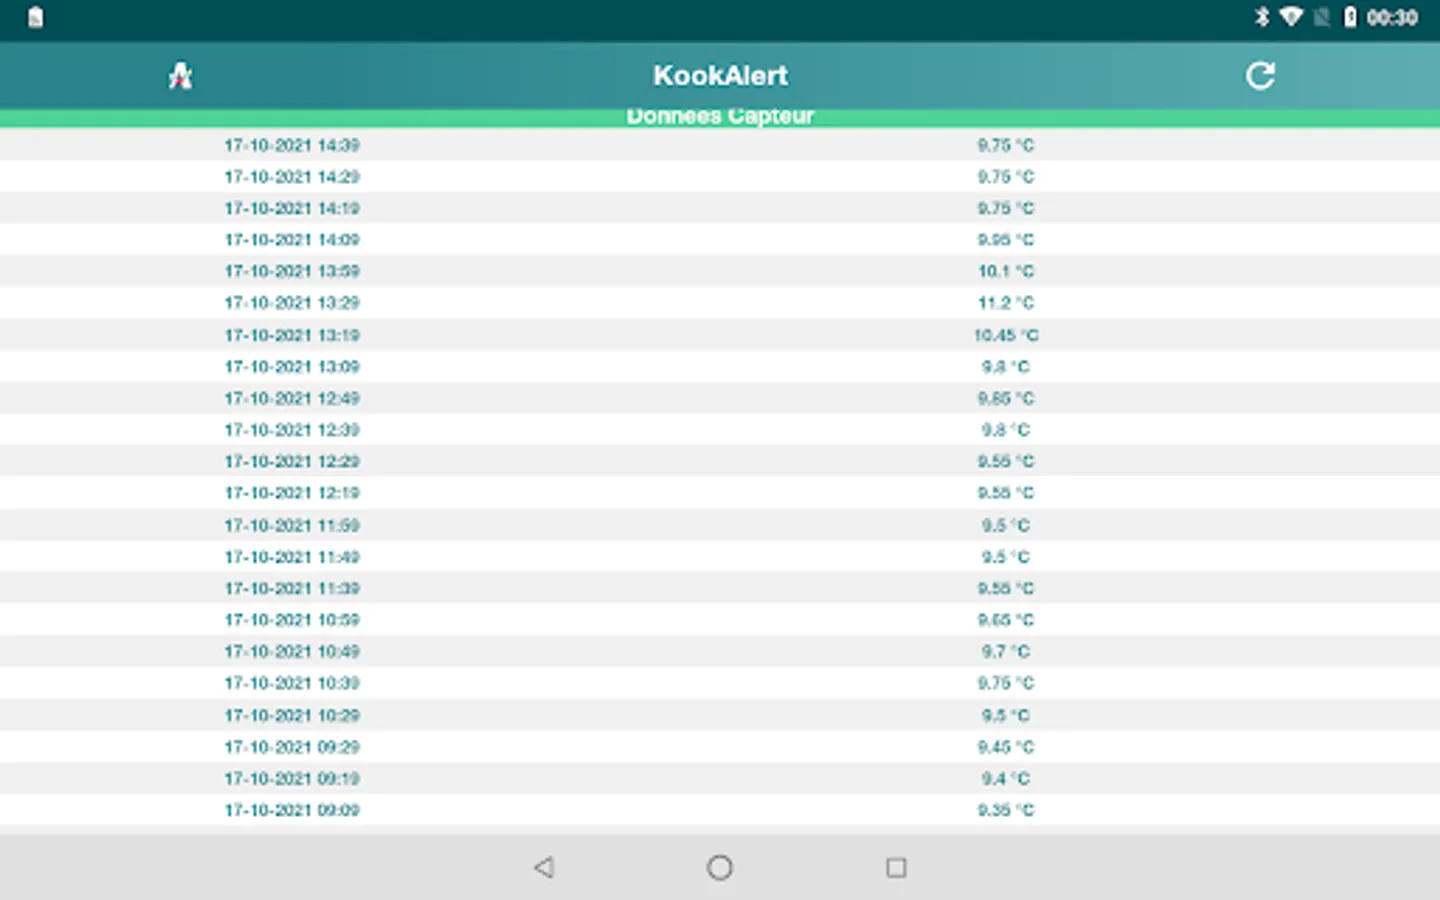The image size is (1440, 900).
Task: Select the 17-10-2021 12:39 timestamp
Action: tap(292, 430)
